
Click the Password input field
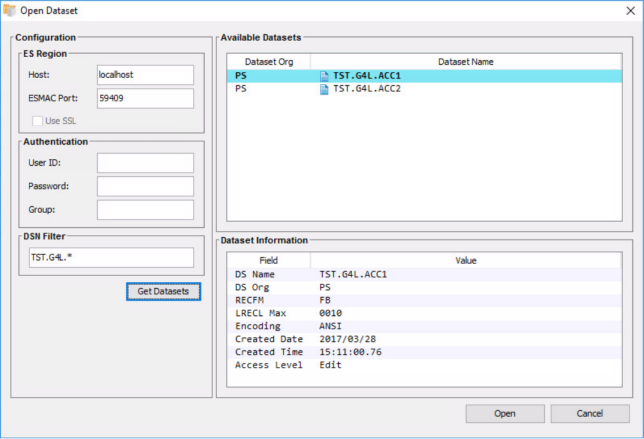145,186
